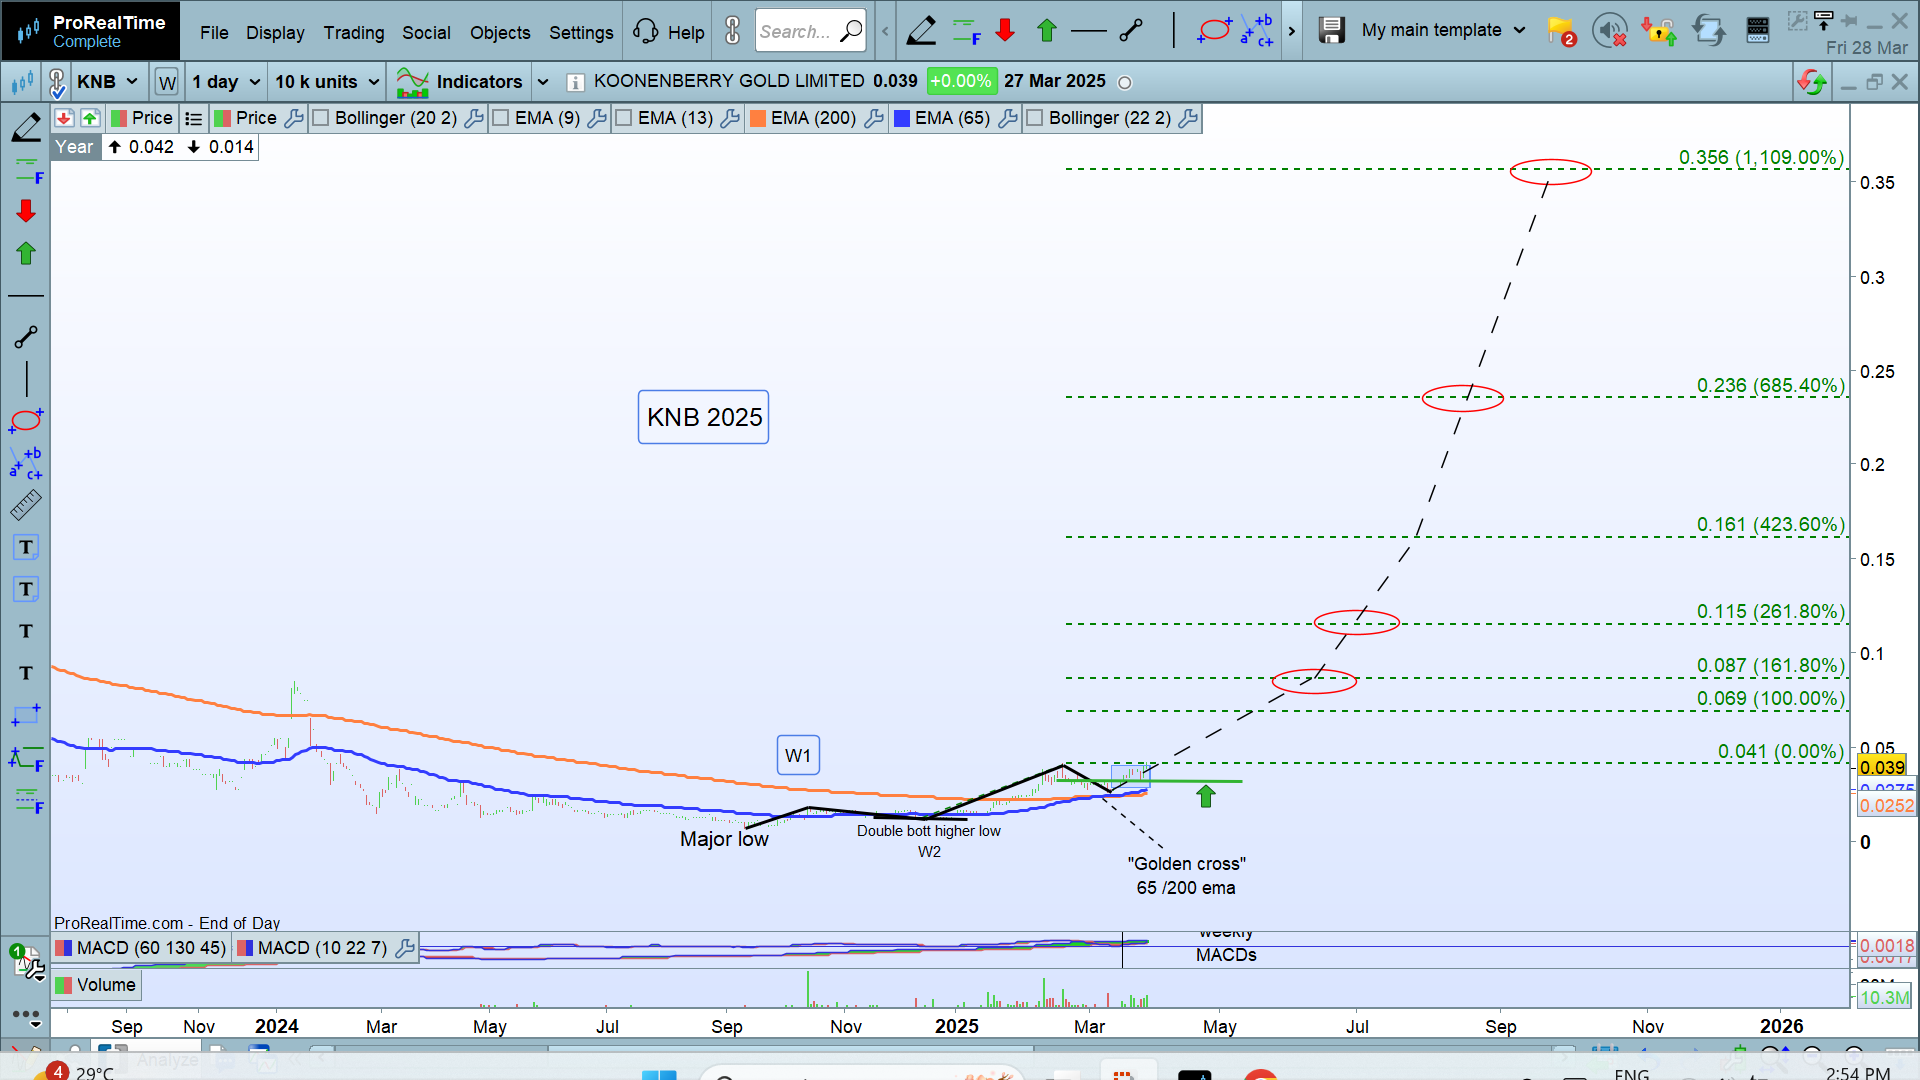Toggle EMA (9) checkbox
The height and width of the screenshot is (1080, 1920).
501,118
